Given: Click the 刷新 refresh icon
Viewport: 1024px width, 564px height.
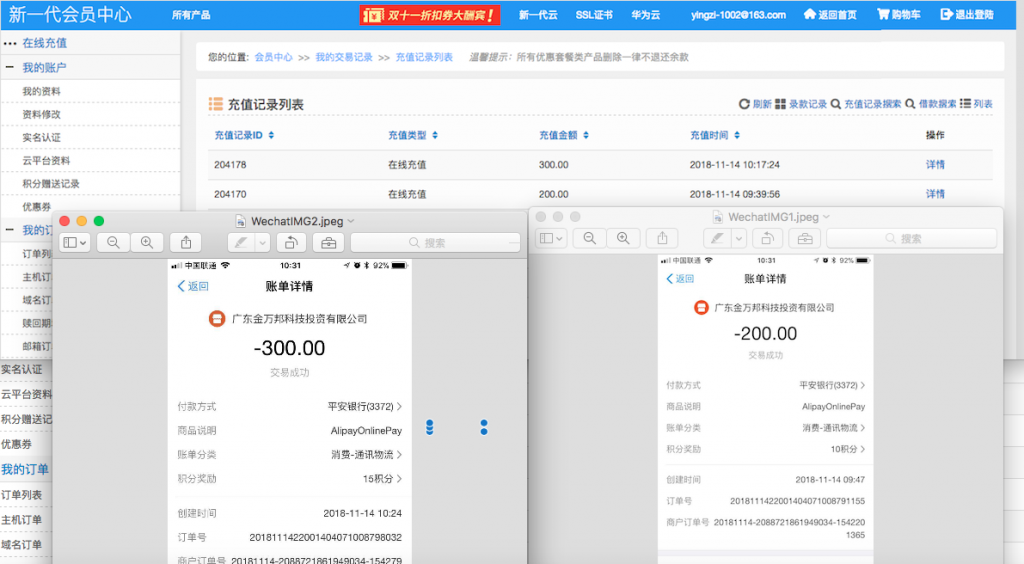Looking at the screenshot, I should [744, 104].
